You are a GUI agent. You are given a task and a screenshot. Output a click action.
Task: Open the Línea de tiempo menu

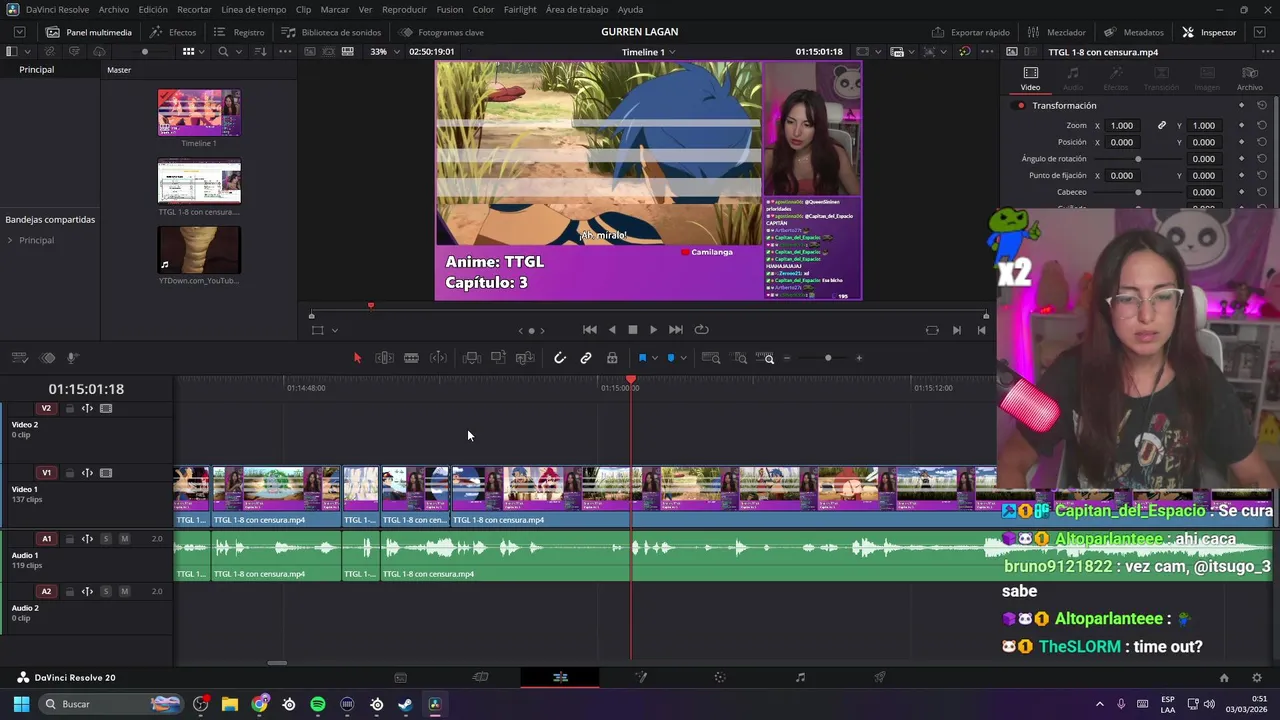253,9
